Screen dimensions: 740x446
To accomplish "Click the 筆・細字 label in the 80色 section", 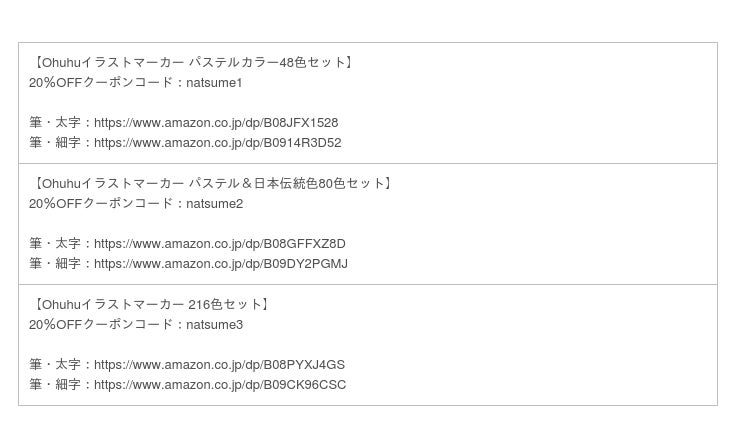I will tap(55, 264).
